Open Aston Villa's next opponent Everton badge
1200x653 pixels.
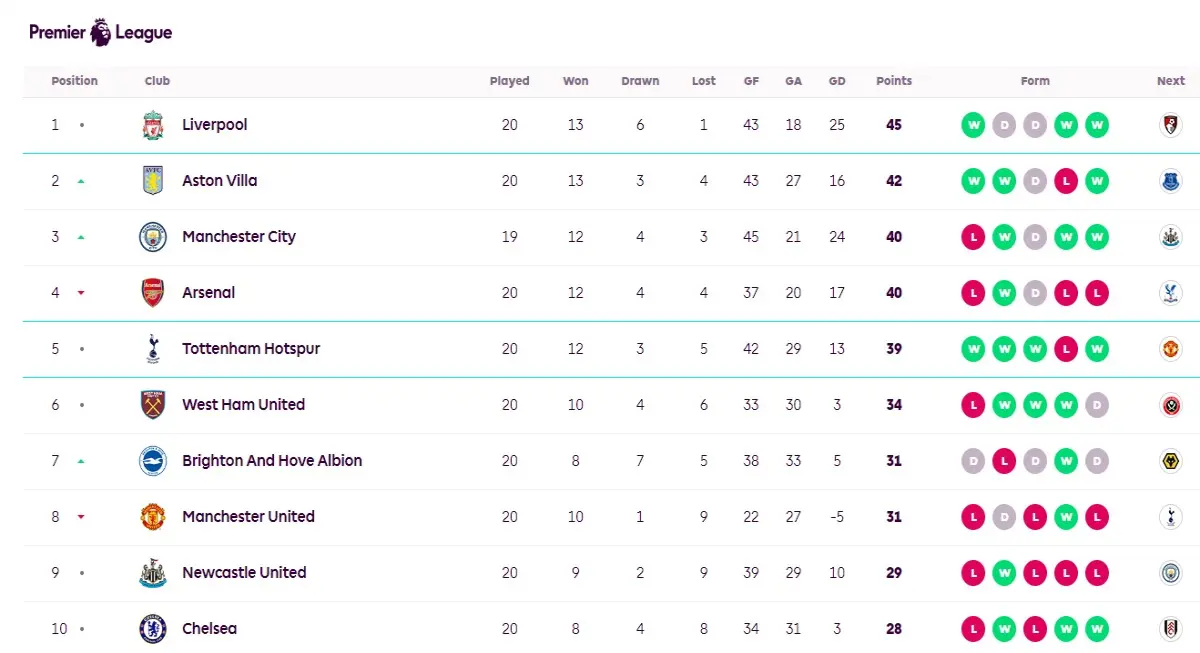(x=1170, y=181)
